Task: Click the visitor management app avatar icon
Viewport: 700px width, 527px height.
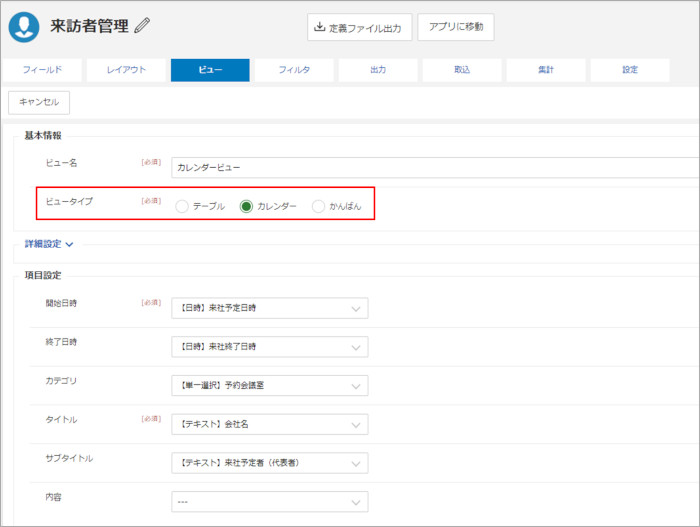Action: 24,27
